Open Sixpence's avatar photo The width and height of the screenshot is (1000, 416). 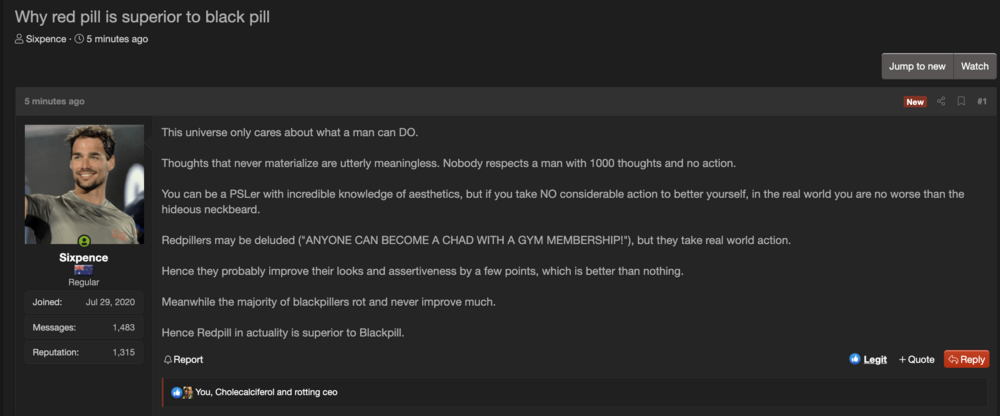tap(84, 184)
